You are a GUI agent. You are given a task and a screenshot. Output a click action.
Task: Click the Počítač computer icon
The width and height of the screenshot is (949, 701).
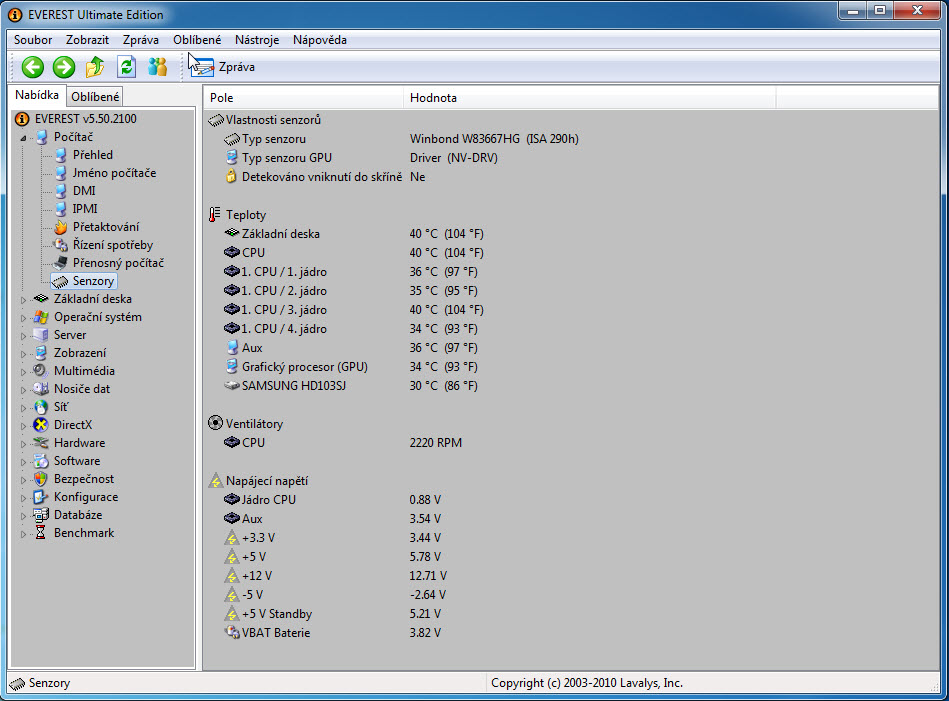[41, 137]
